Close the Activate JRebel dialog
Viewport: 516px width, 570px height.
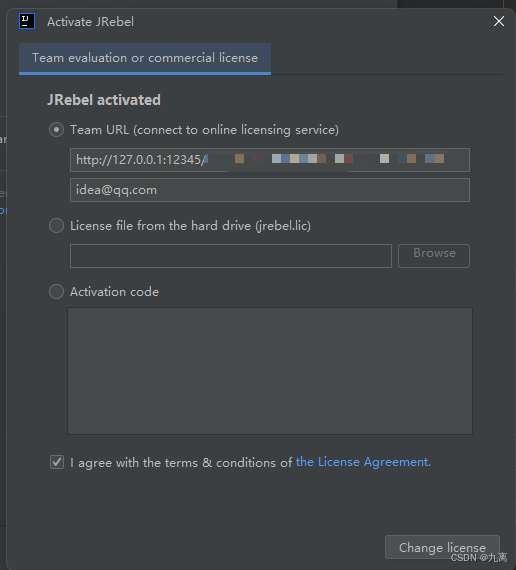pos(499,21)
